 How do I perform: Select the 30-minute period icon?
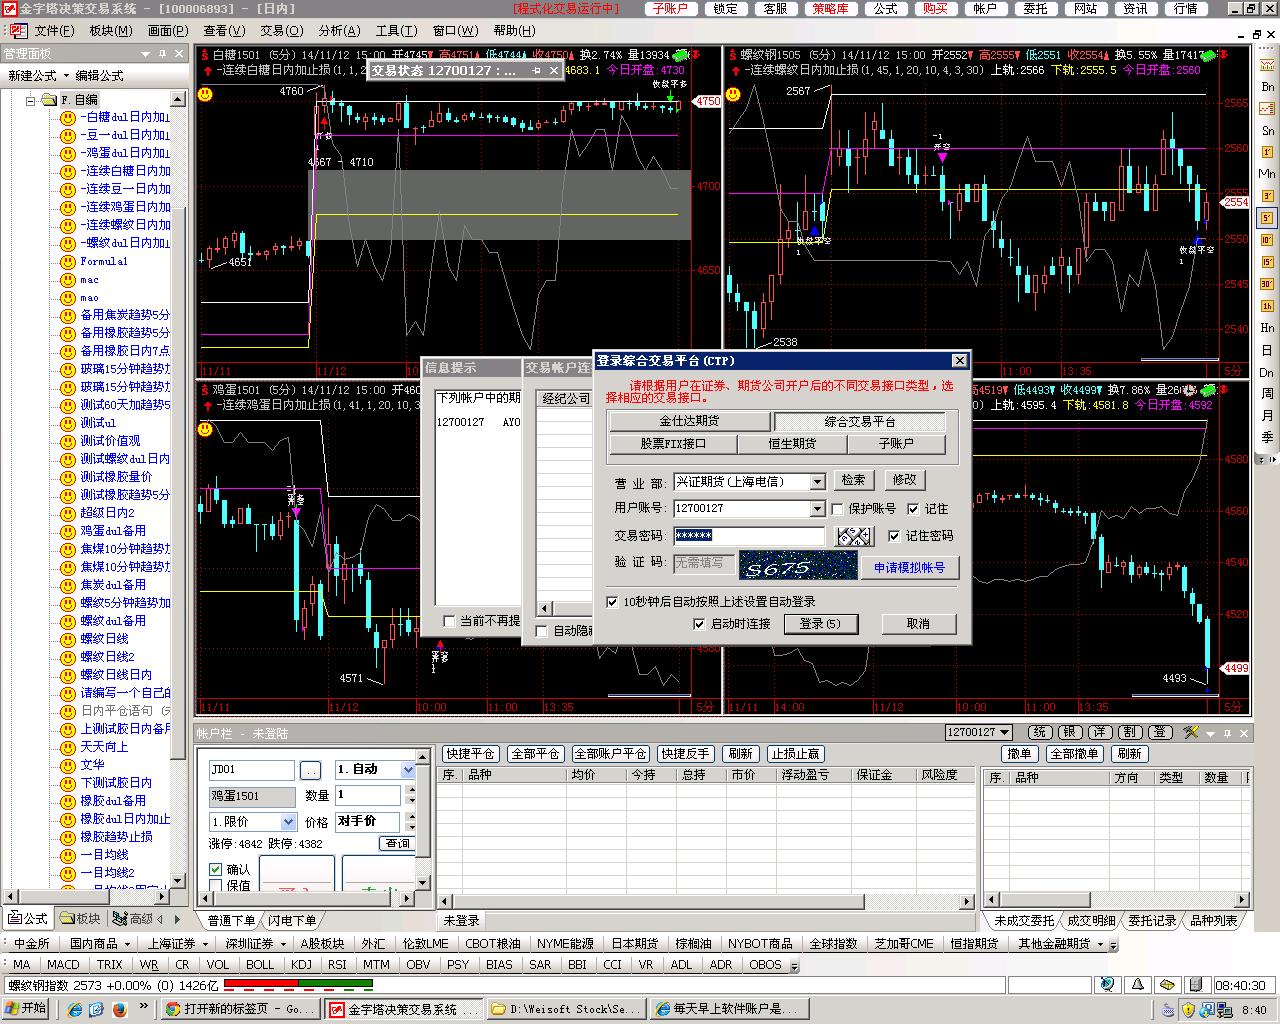click(1267, 283)
